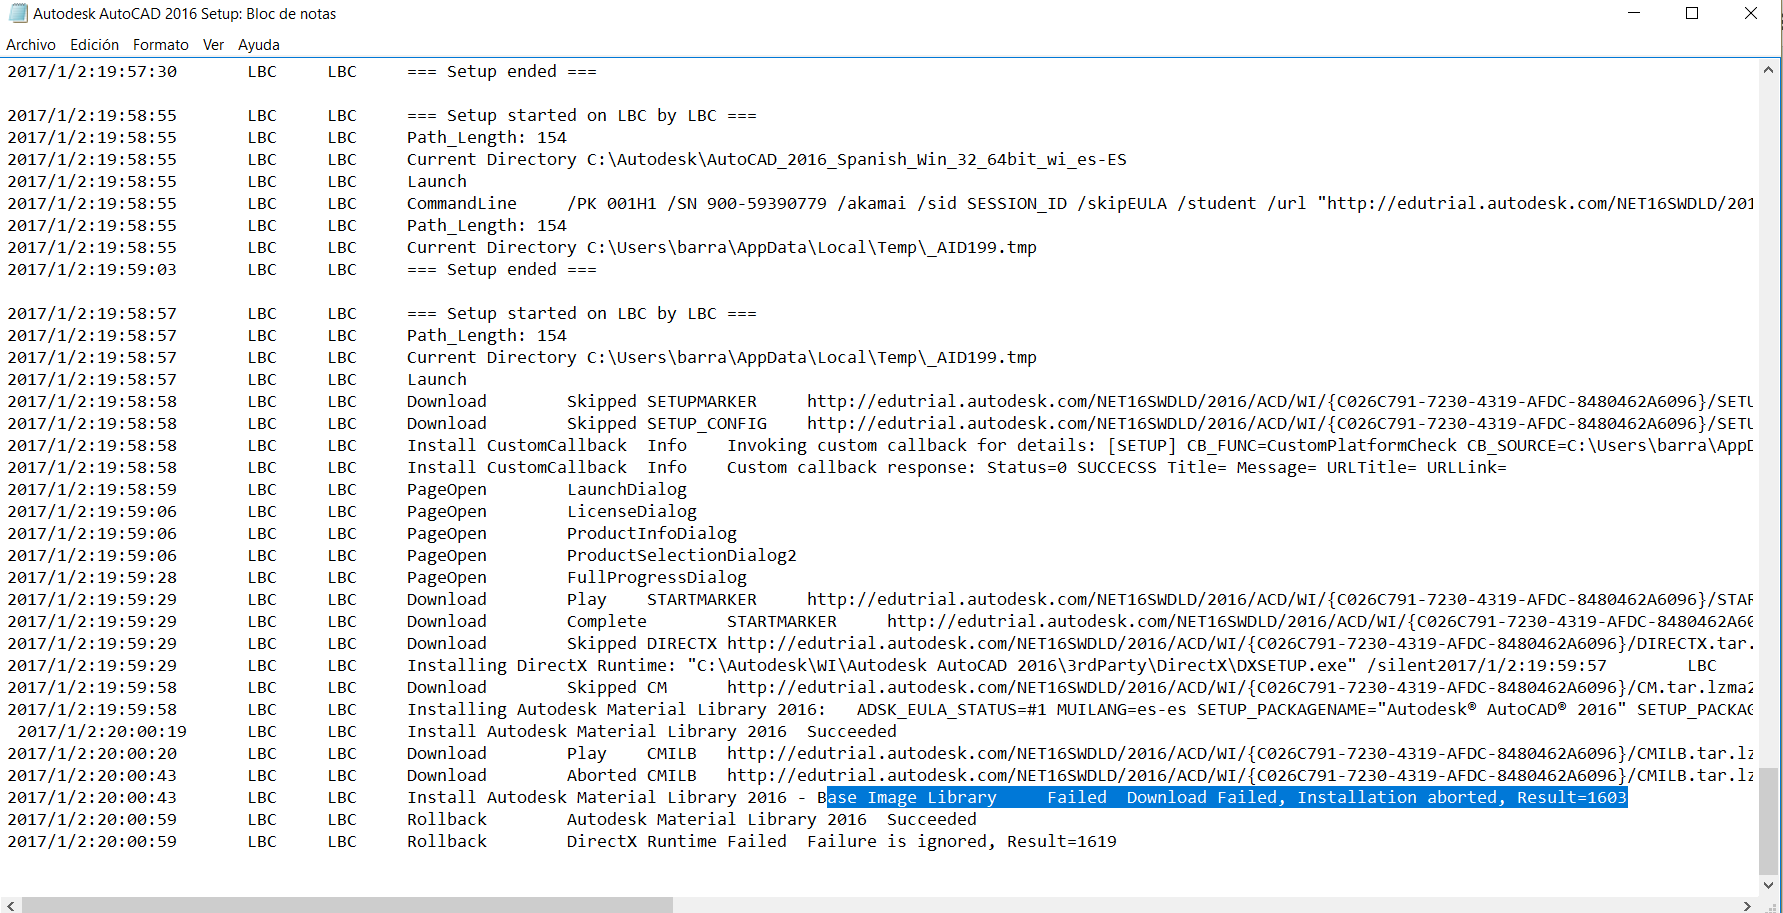Click the LicenseDialog entry
The image size is (1783, 913).
[632, 512]
